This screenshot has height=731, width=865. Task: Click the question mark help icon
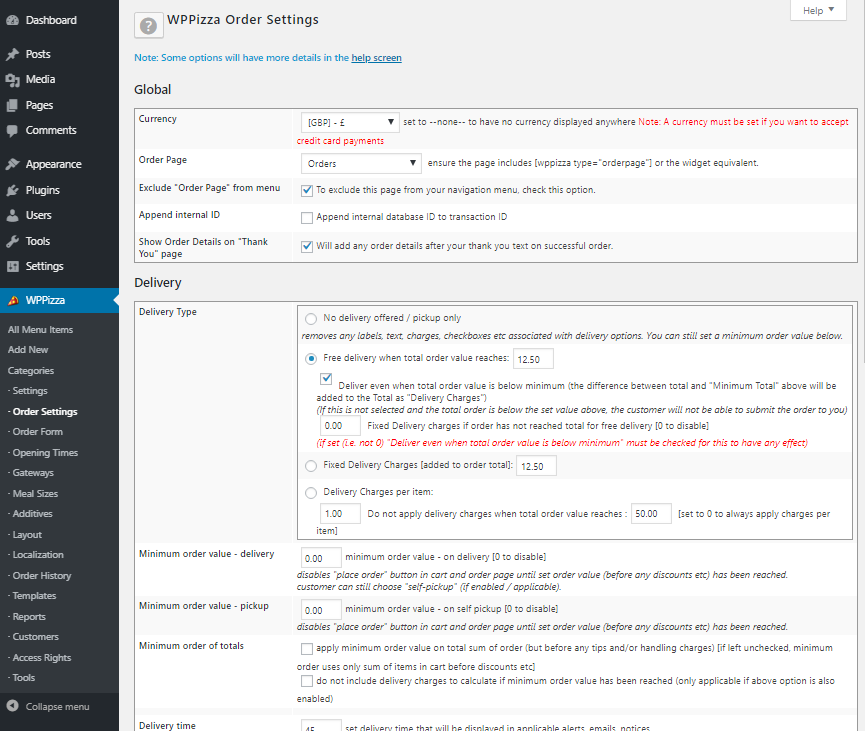(x=149, y=27)
